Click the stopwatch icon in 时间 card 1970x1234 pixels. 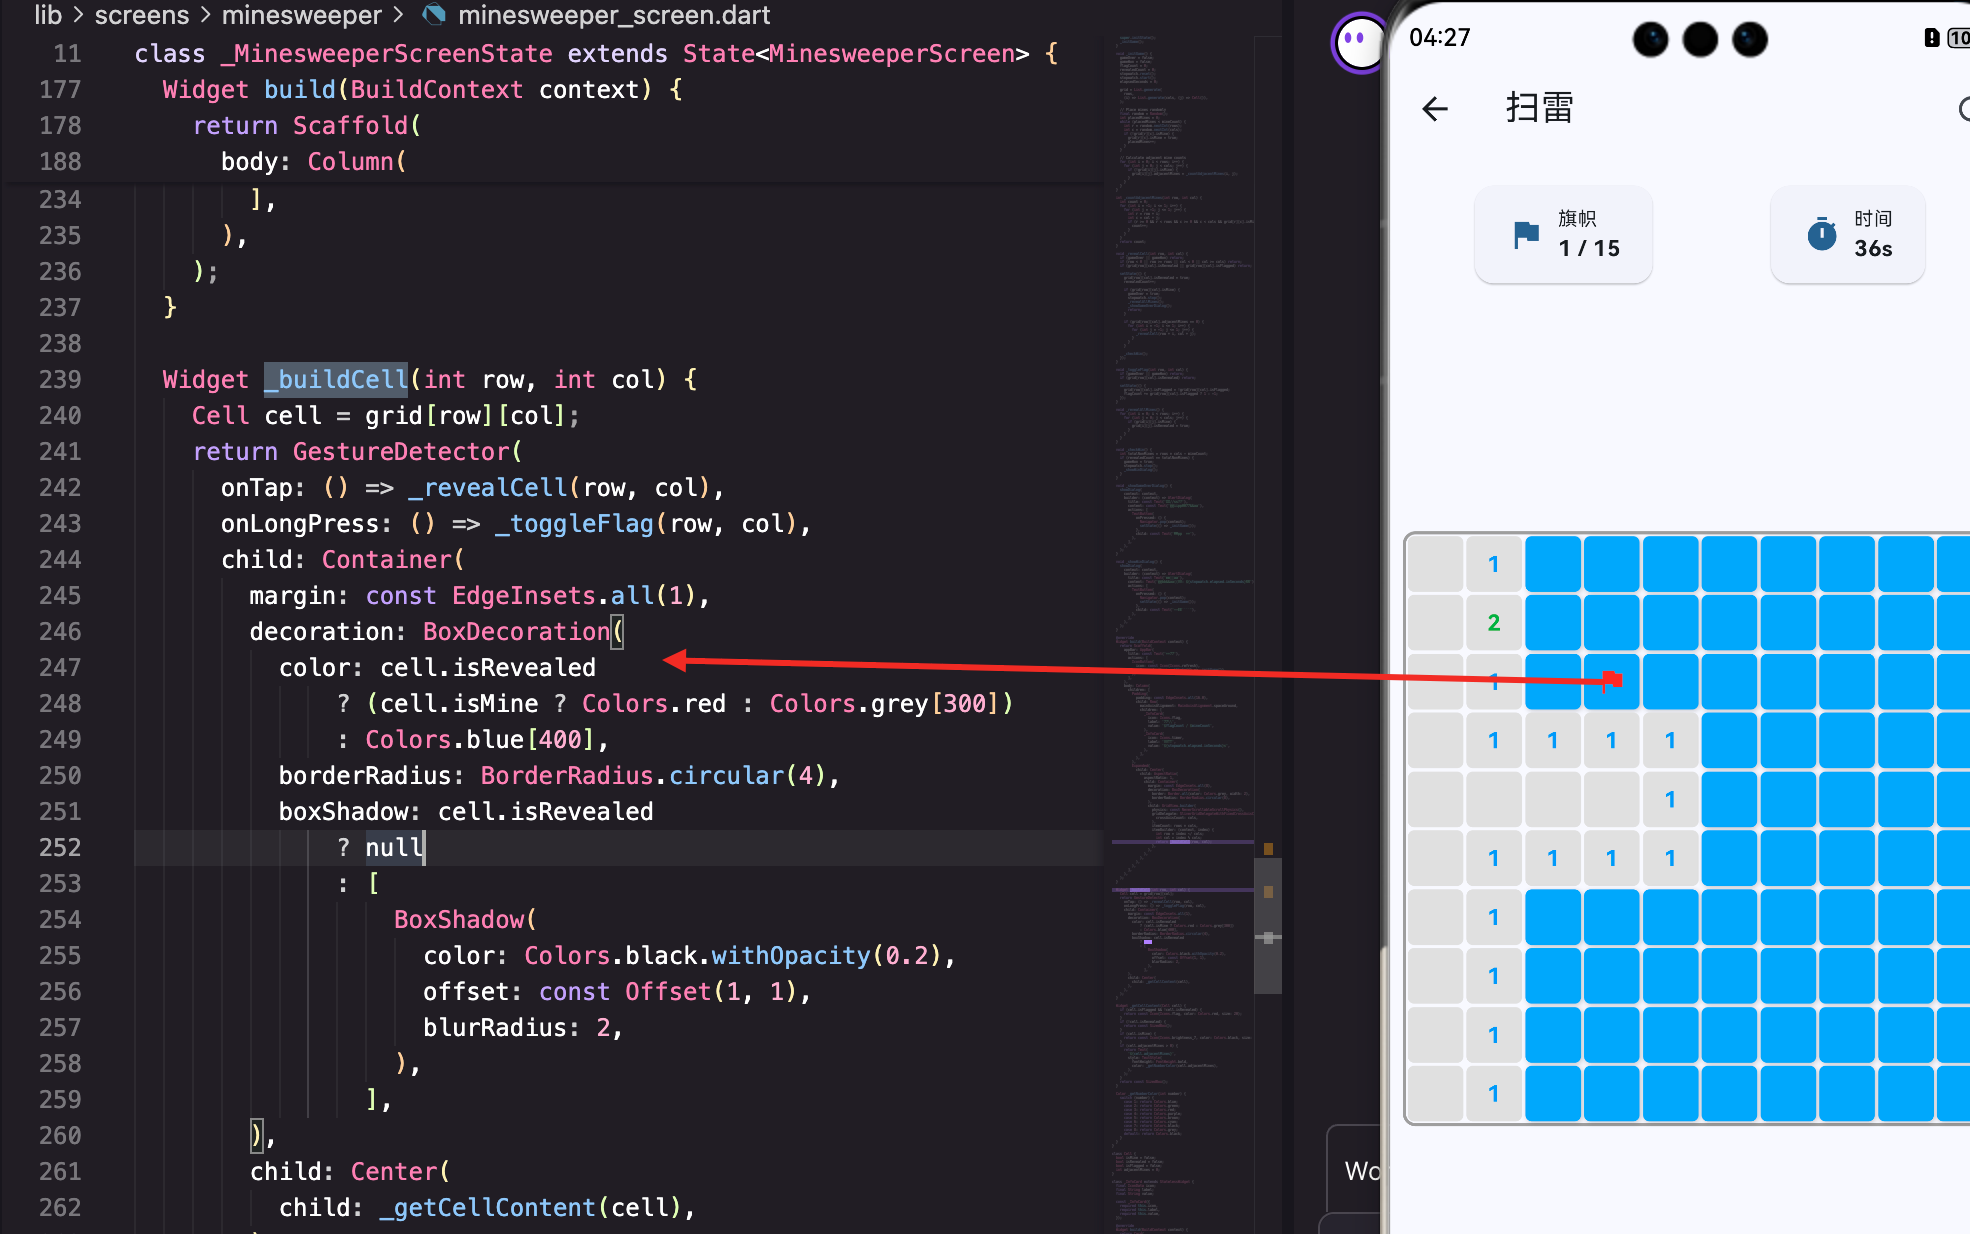point(1821,234)
